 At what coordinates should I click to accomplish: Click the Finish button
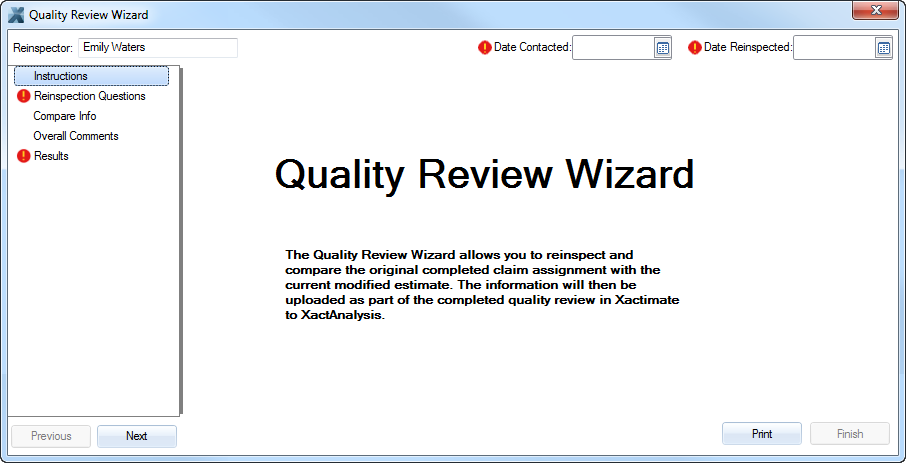click(850, 434)
